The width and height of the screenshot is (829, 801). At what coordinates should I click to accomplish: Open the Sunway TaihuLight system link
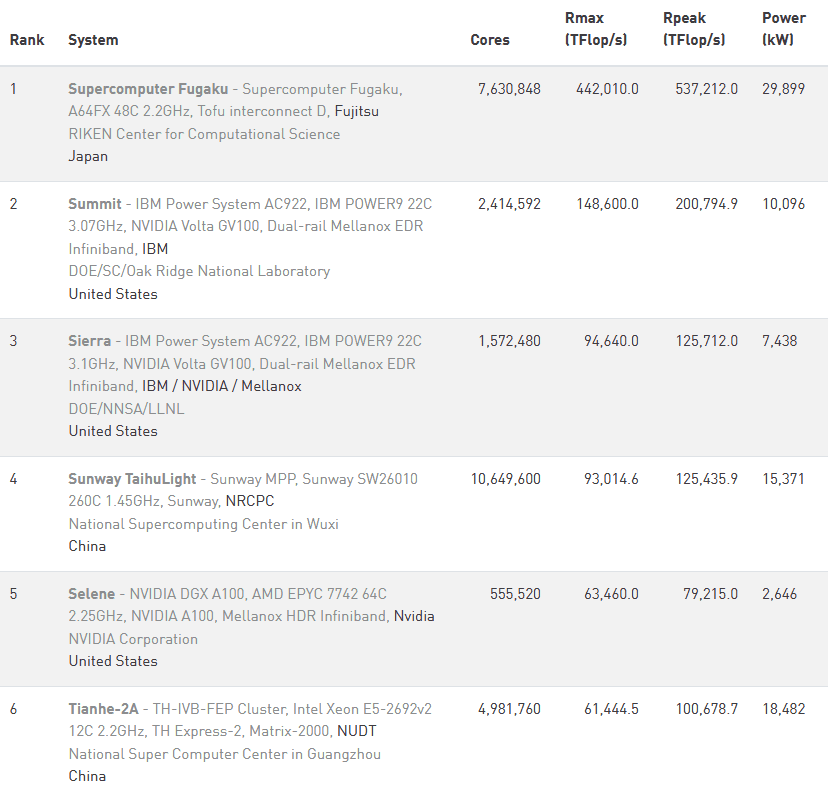click(x=132, y=479)
